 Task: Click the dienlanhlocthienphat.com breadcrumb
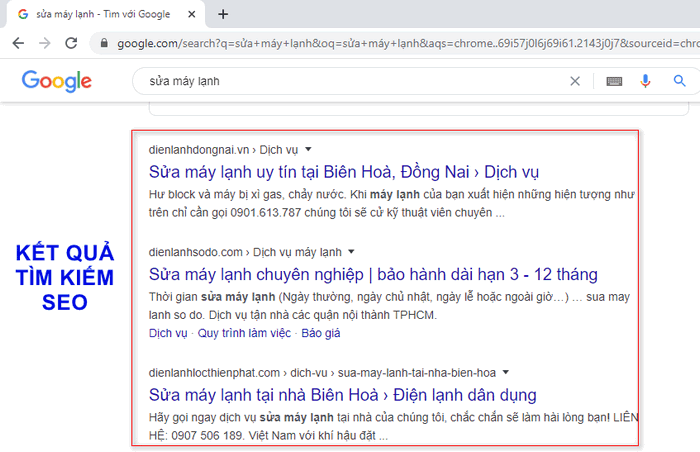tap(322, 372)
